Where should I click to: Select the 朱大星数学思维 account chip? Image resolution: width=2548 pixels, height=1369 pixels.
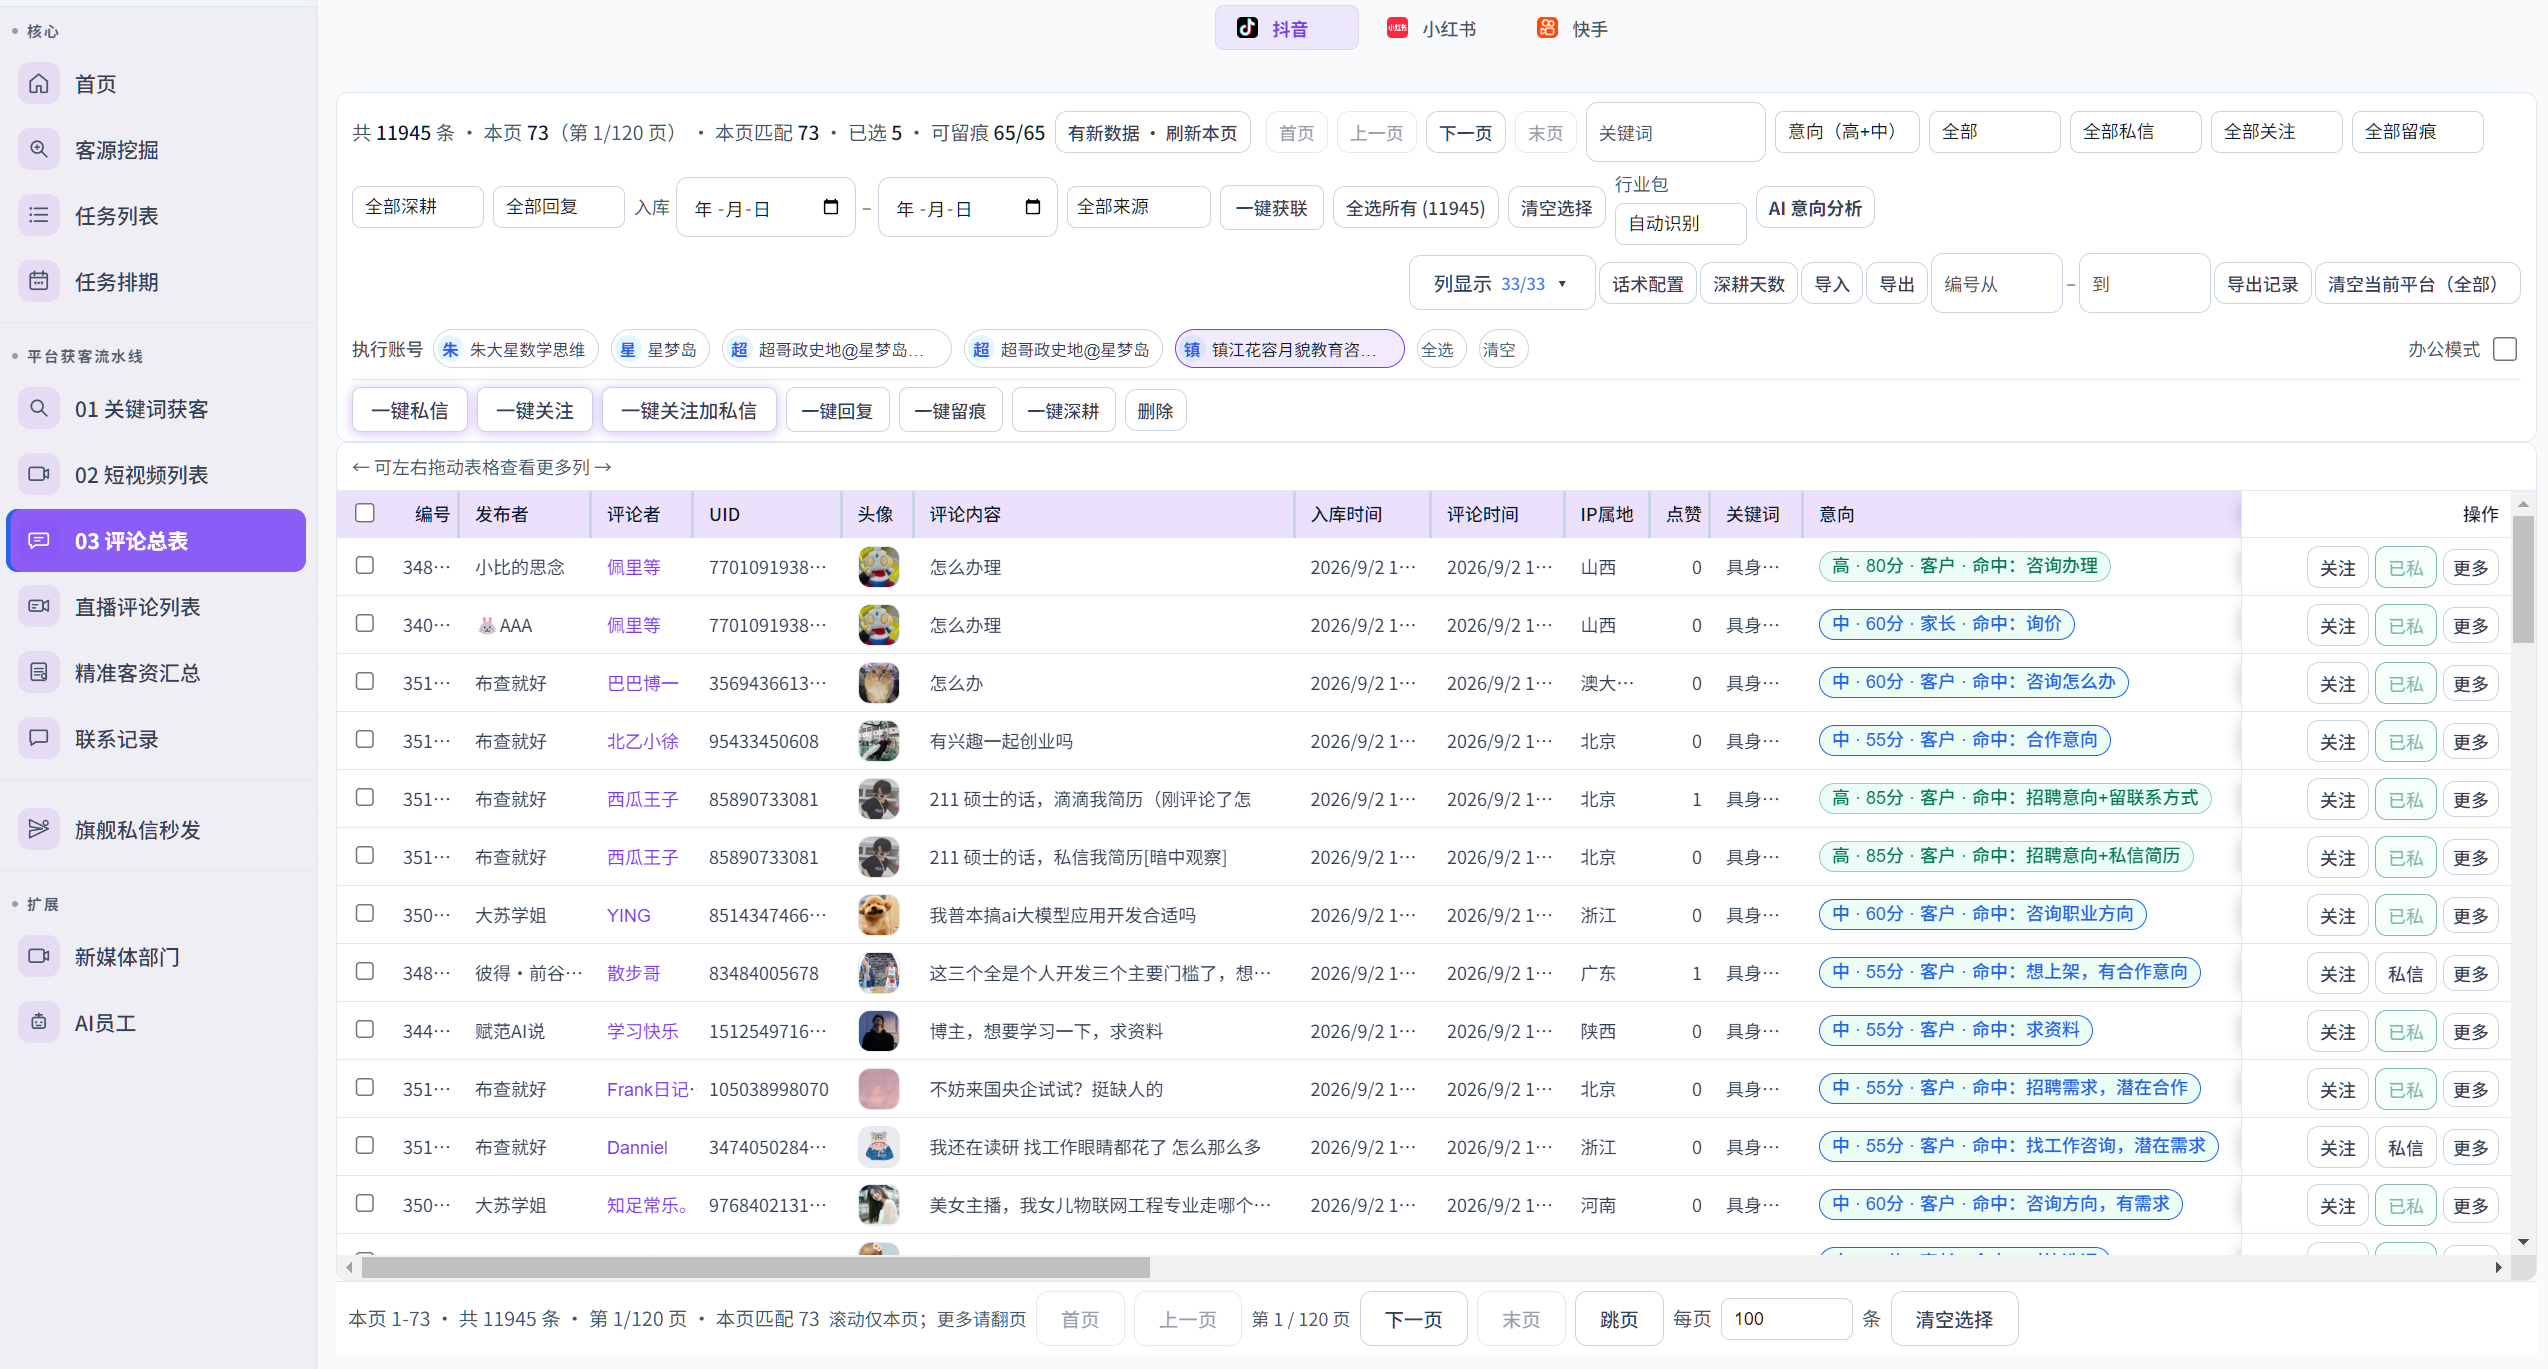point(515,349)
